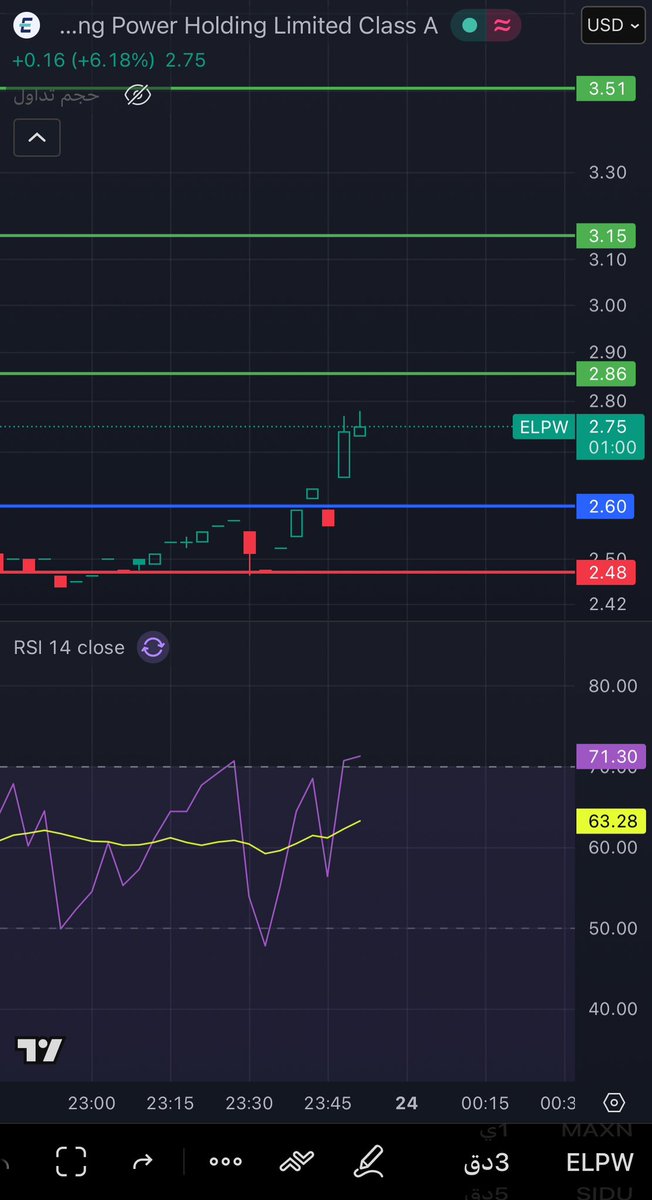Click the 50.00 RSI scale value

(613, 928)
